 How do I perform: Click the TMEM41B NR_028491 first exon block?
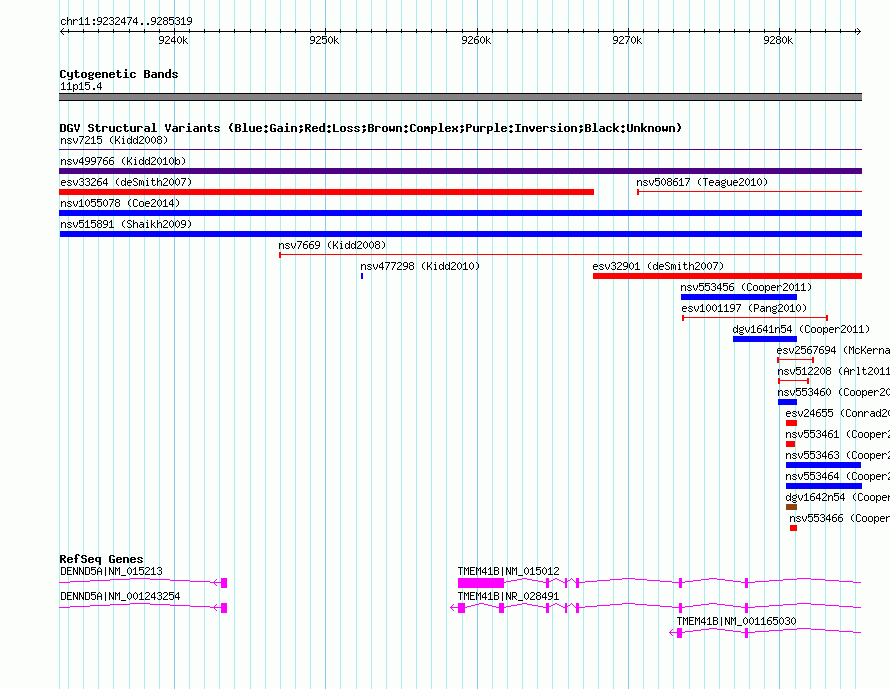pyautogui.click(x=461, y=608)
